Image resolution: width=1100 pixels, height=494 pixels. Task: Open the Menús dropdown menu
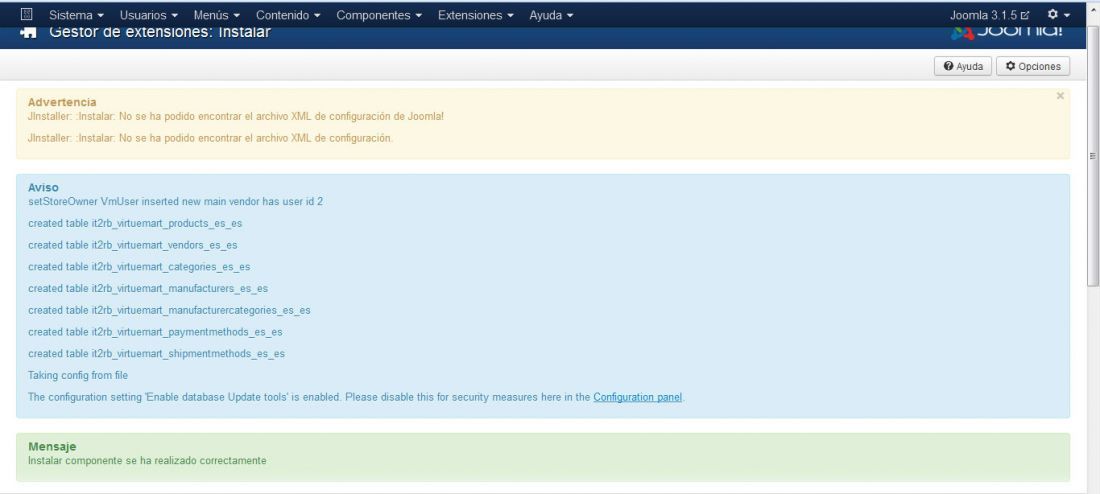(217, 15)
